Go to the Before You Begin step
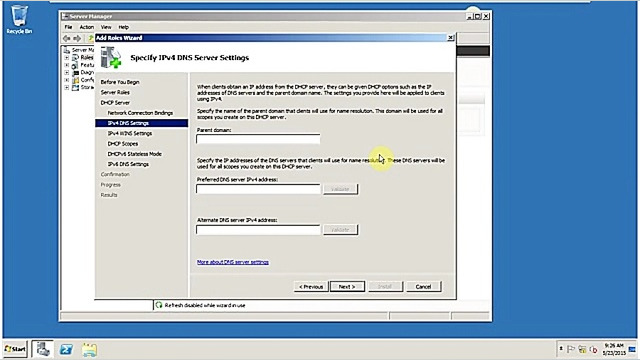Viewport: 640px width, 360px height. pos(120,82)
